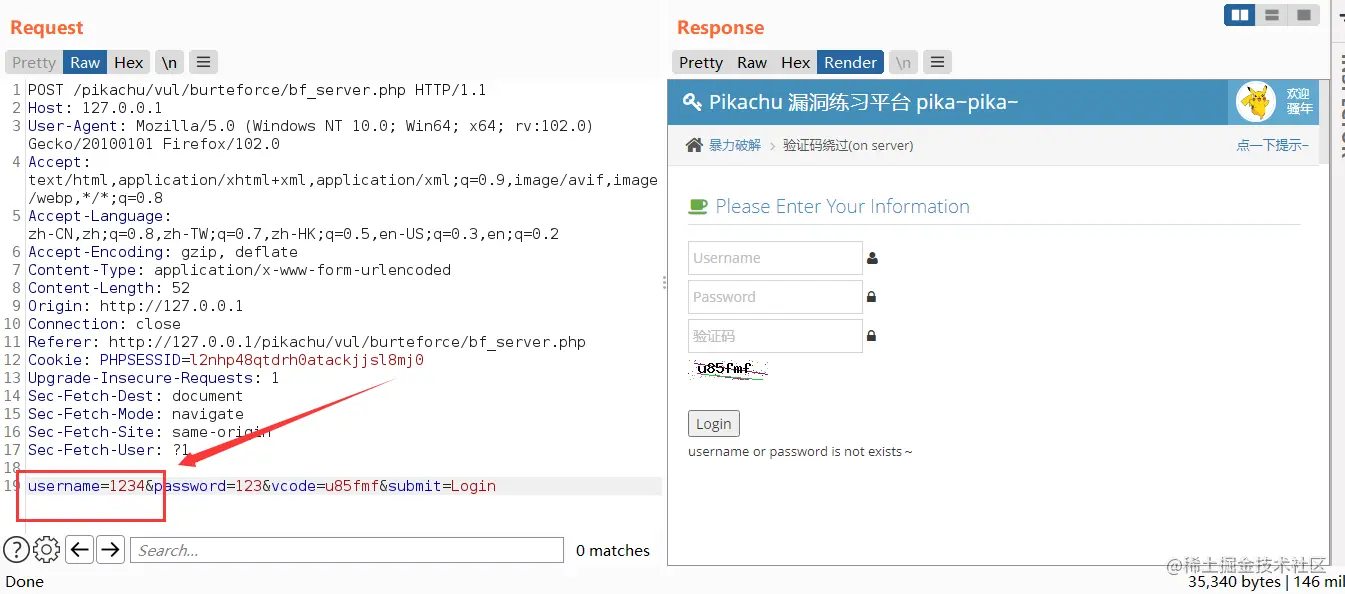Select side-by-side split layout view

pyautogui.click(x=1240, y=15)
